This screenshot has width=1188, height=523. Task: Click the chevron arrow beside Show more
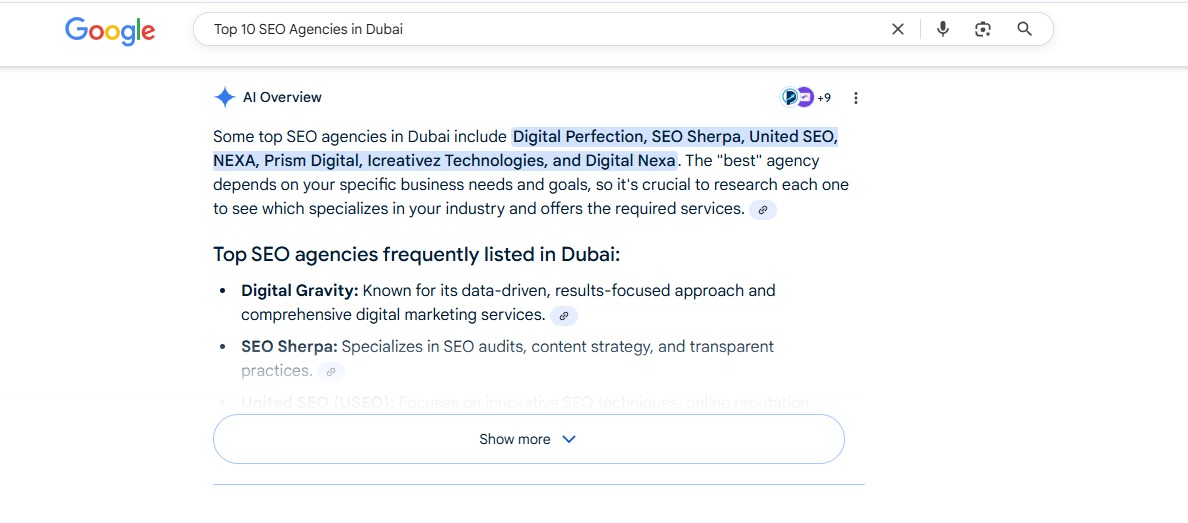(569, 439)
